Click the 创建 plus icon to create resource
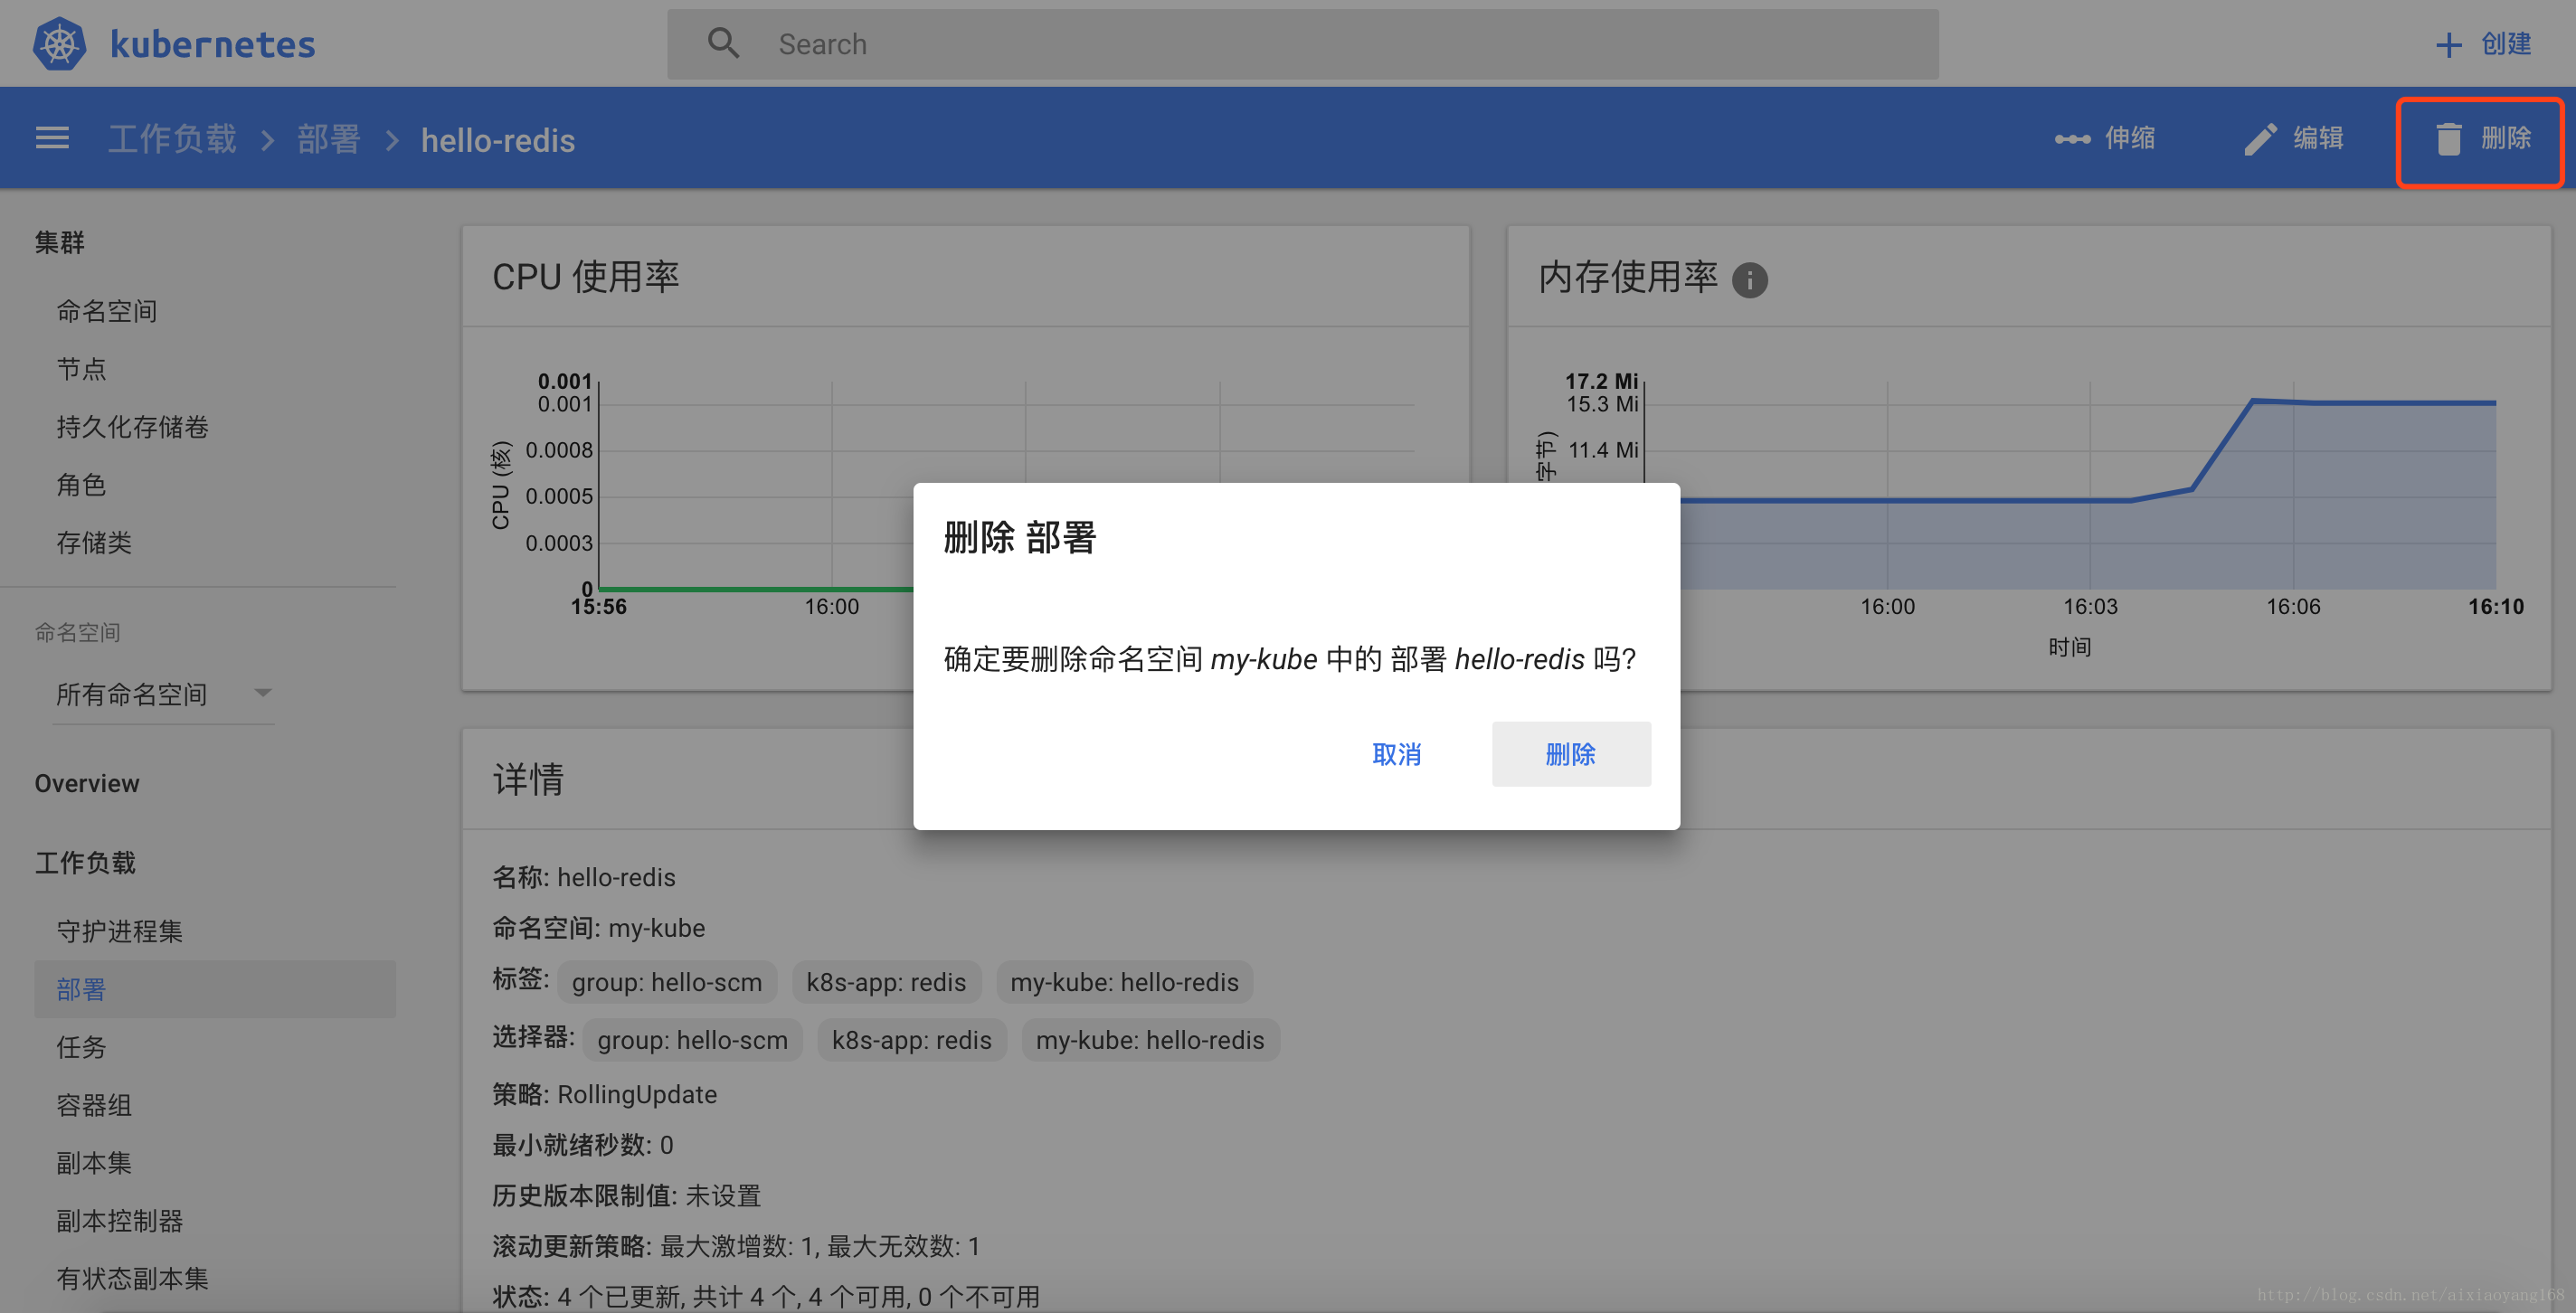This screenshot has width=2576, height=1313. click(x=2449, y=43)
